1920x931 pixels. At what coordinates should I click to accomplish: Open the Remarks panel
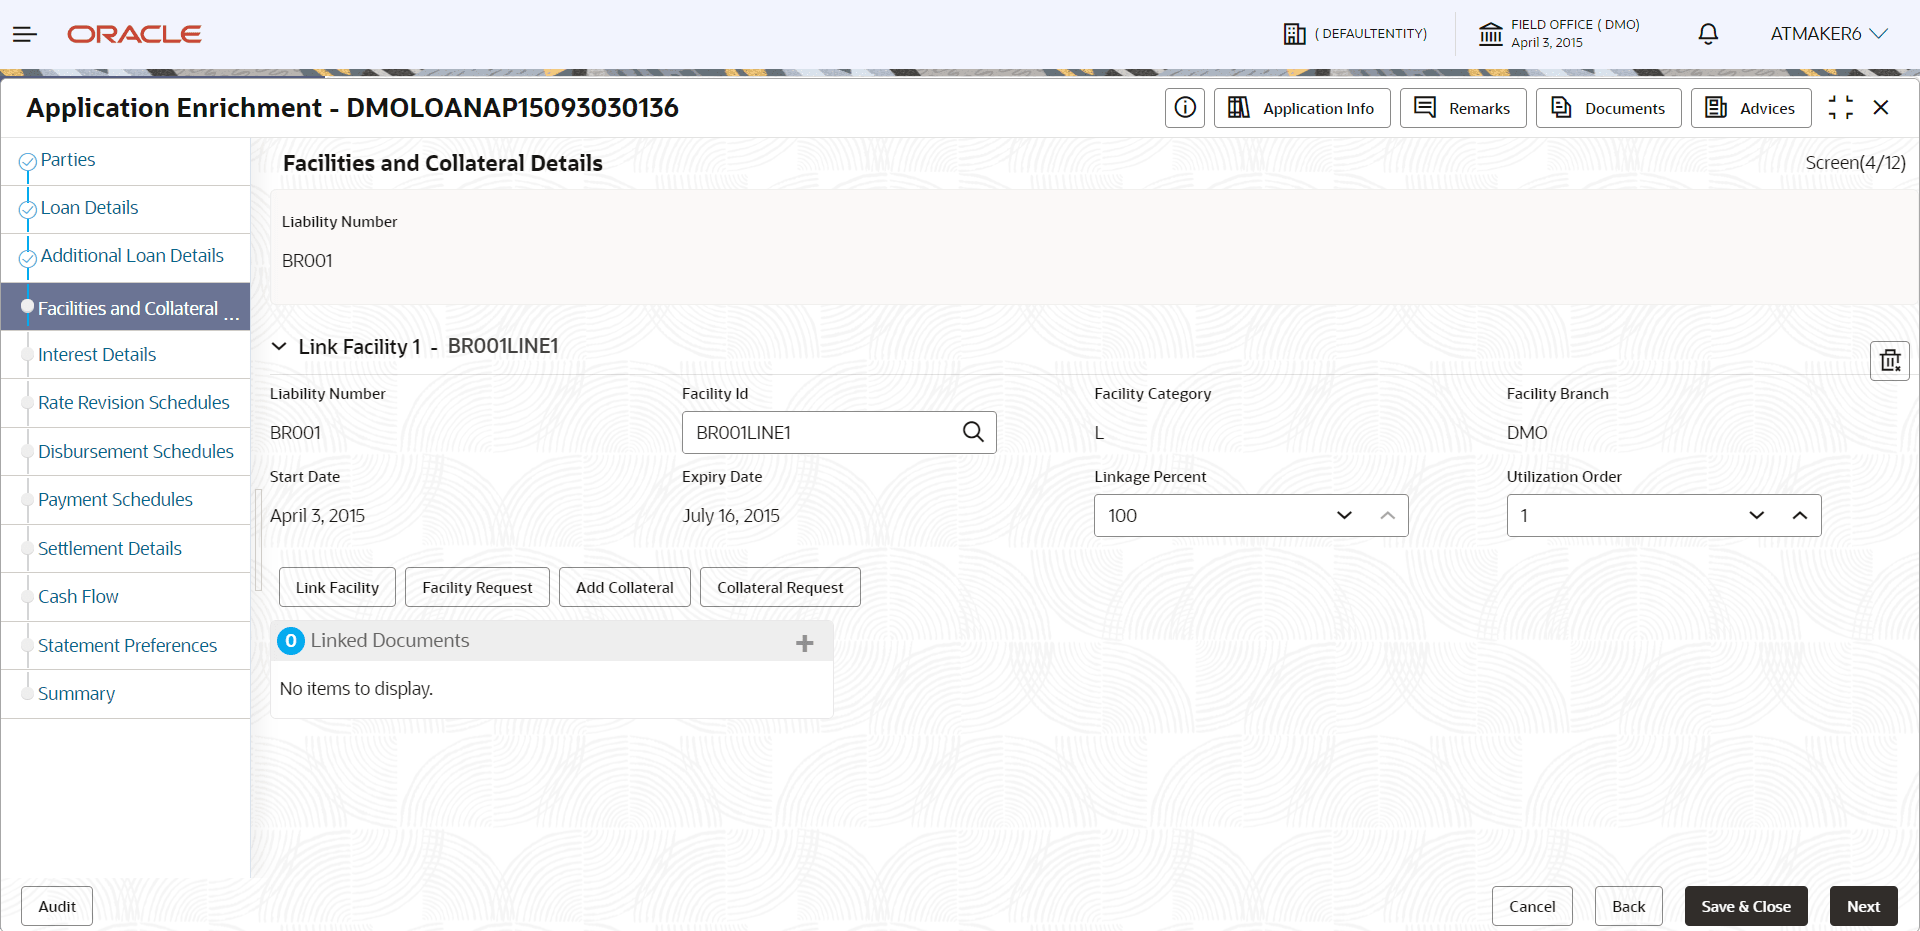1463,108
